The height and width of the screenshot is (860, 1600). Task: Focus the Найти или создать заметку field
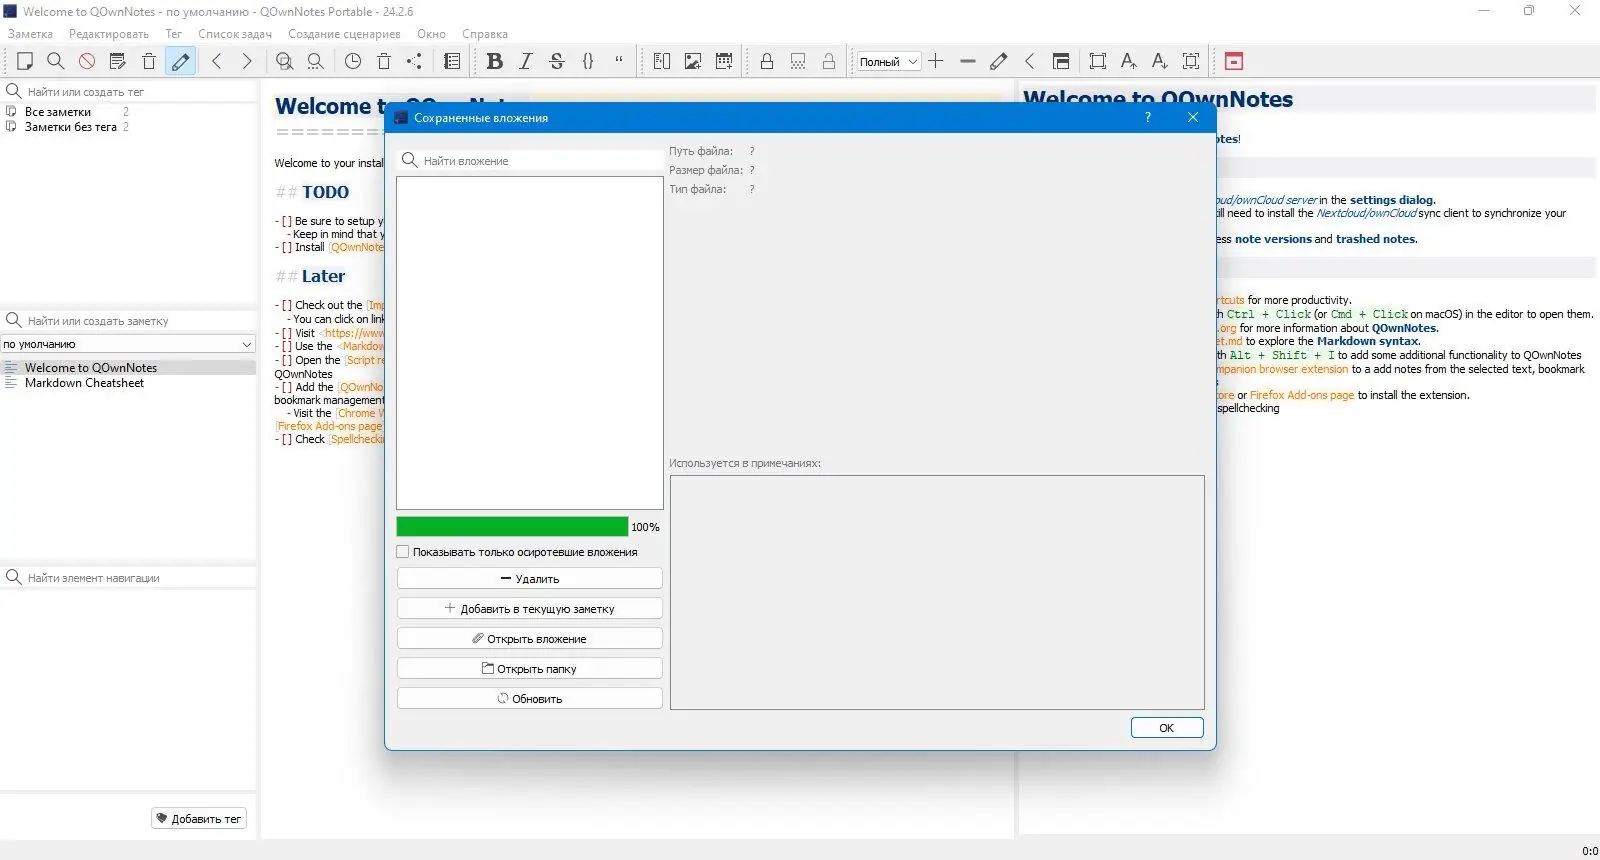point(129,320)
